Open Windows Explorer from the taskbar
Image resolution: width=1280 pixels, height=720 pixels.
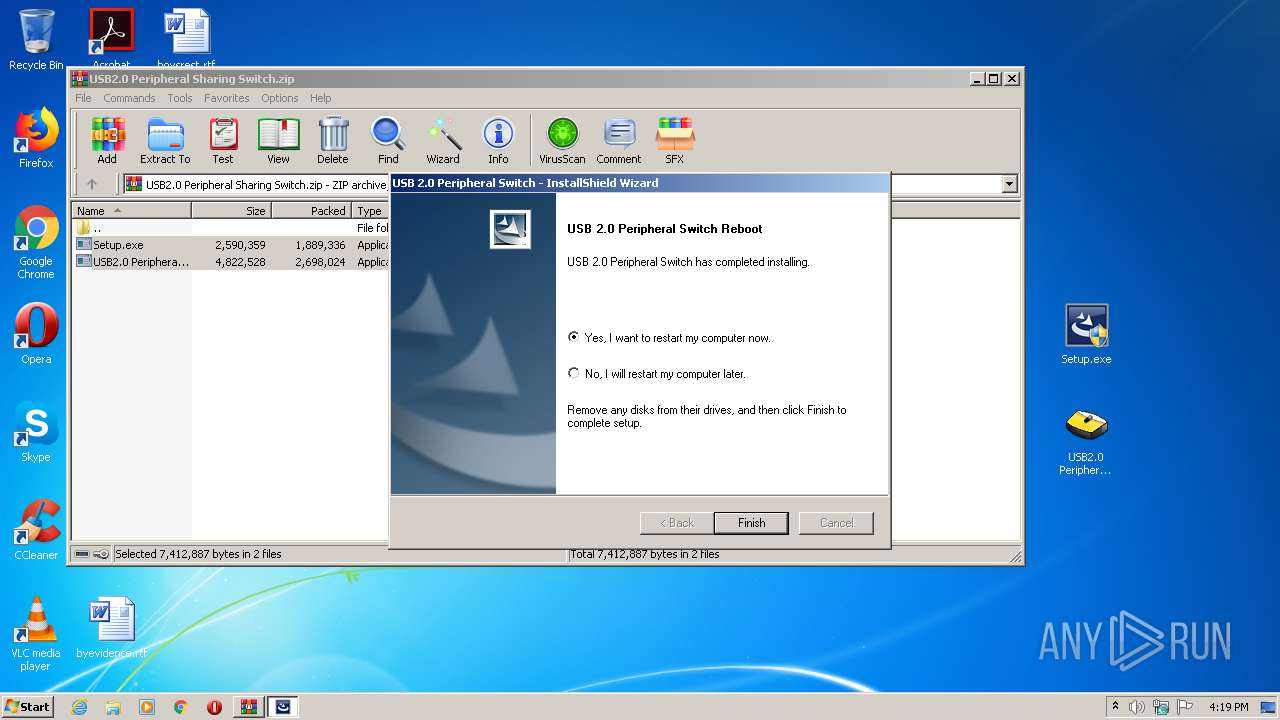113,707
